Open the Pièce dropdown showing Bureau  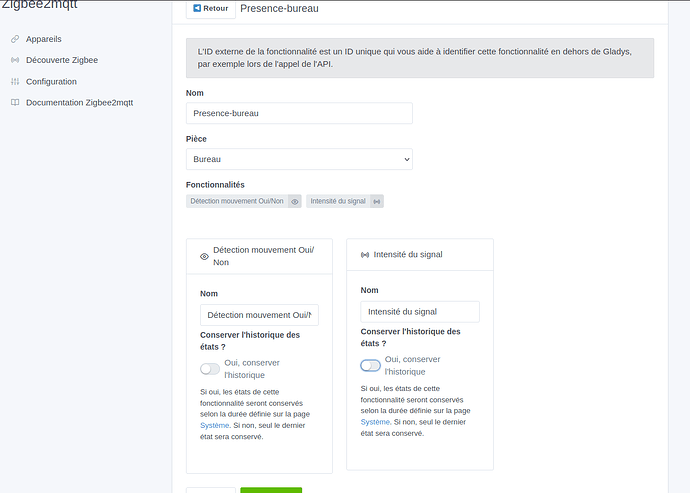[x=299, y=159]
